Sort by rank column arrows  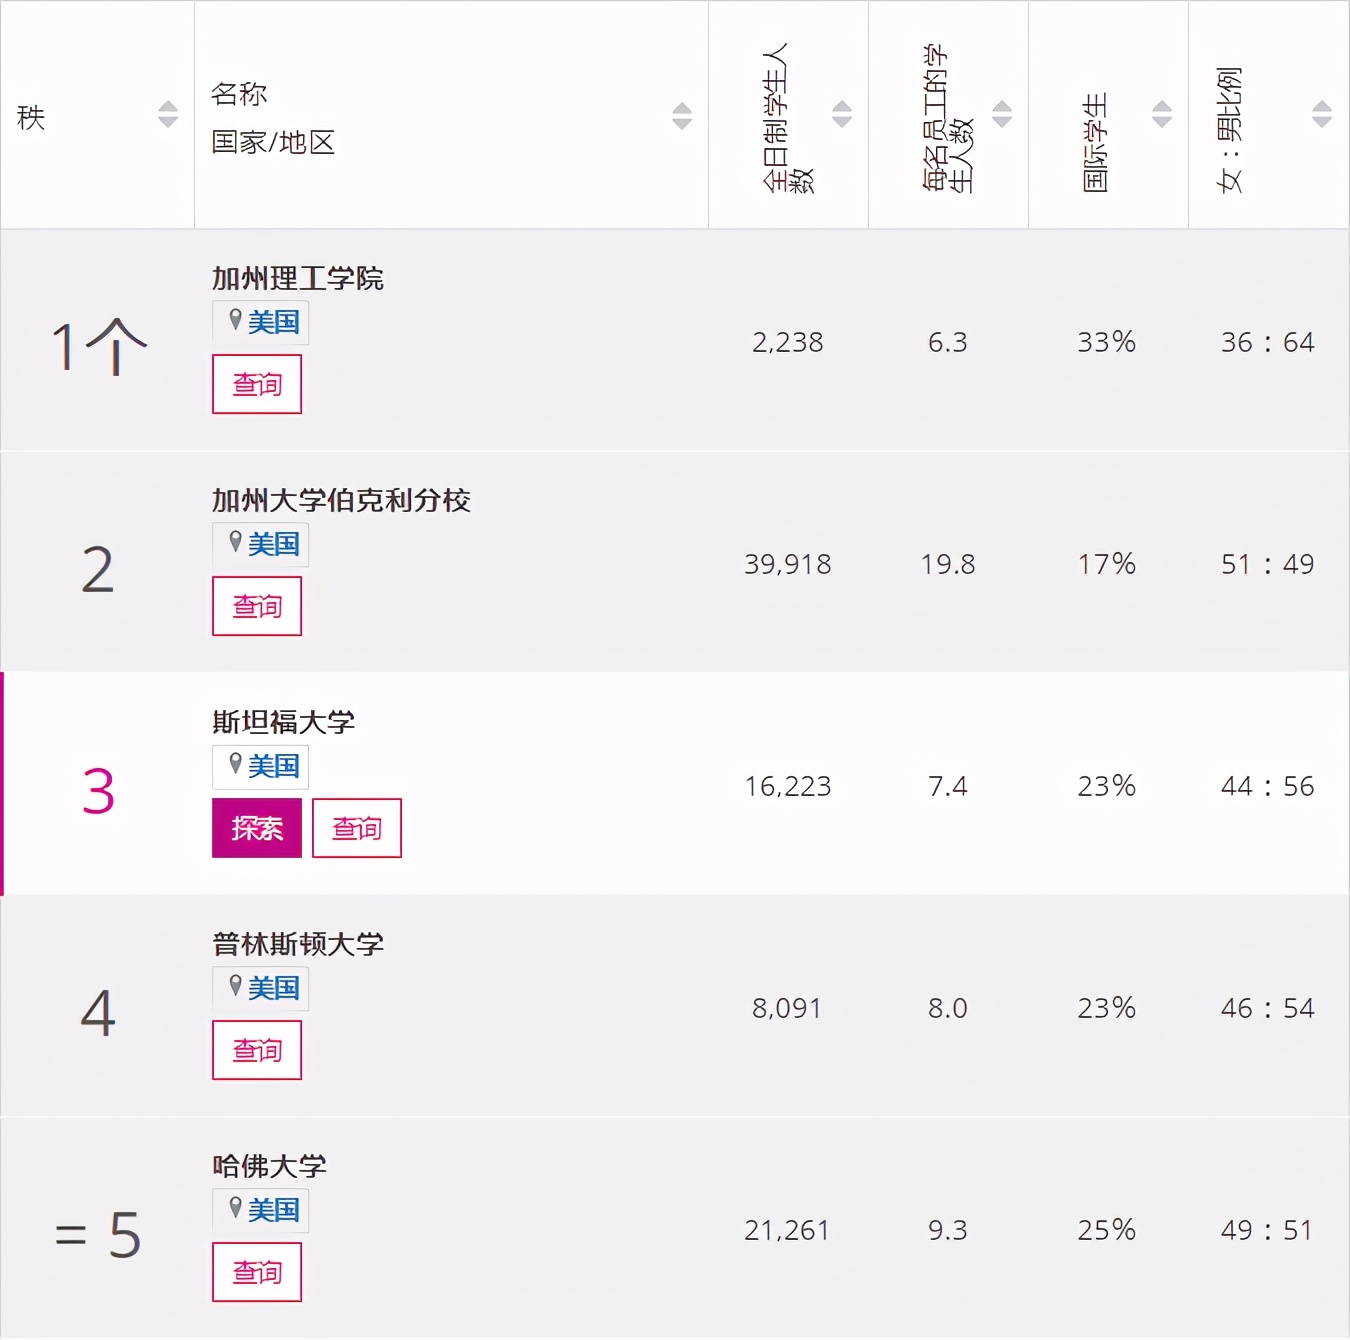pyautogui.click(x=168, y=115)
